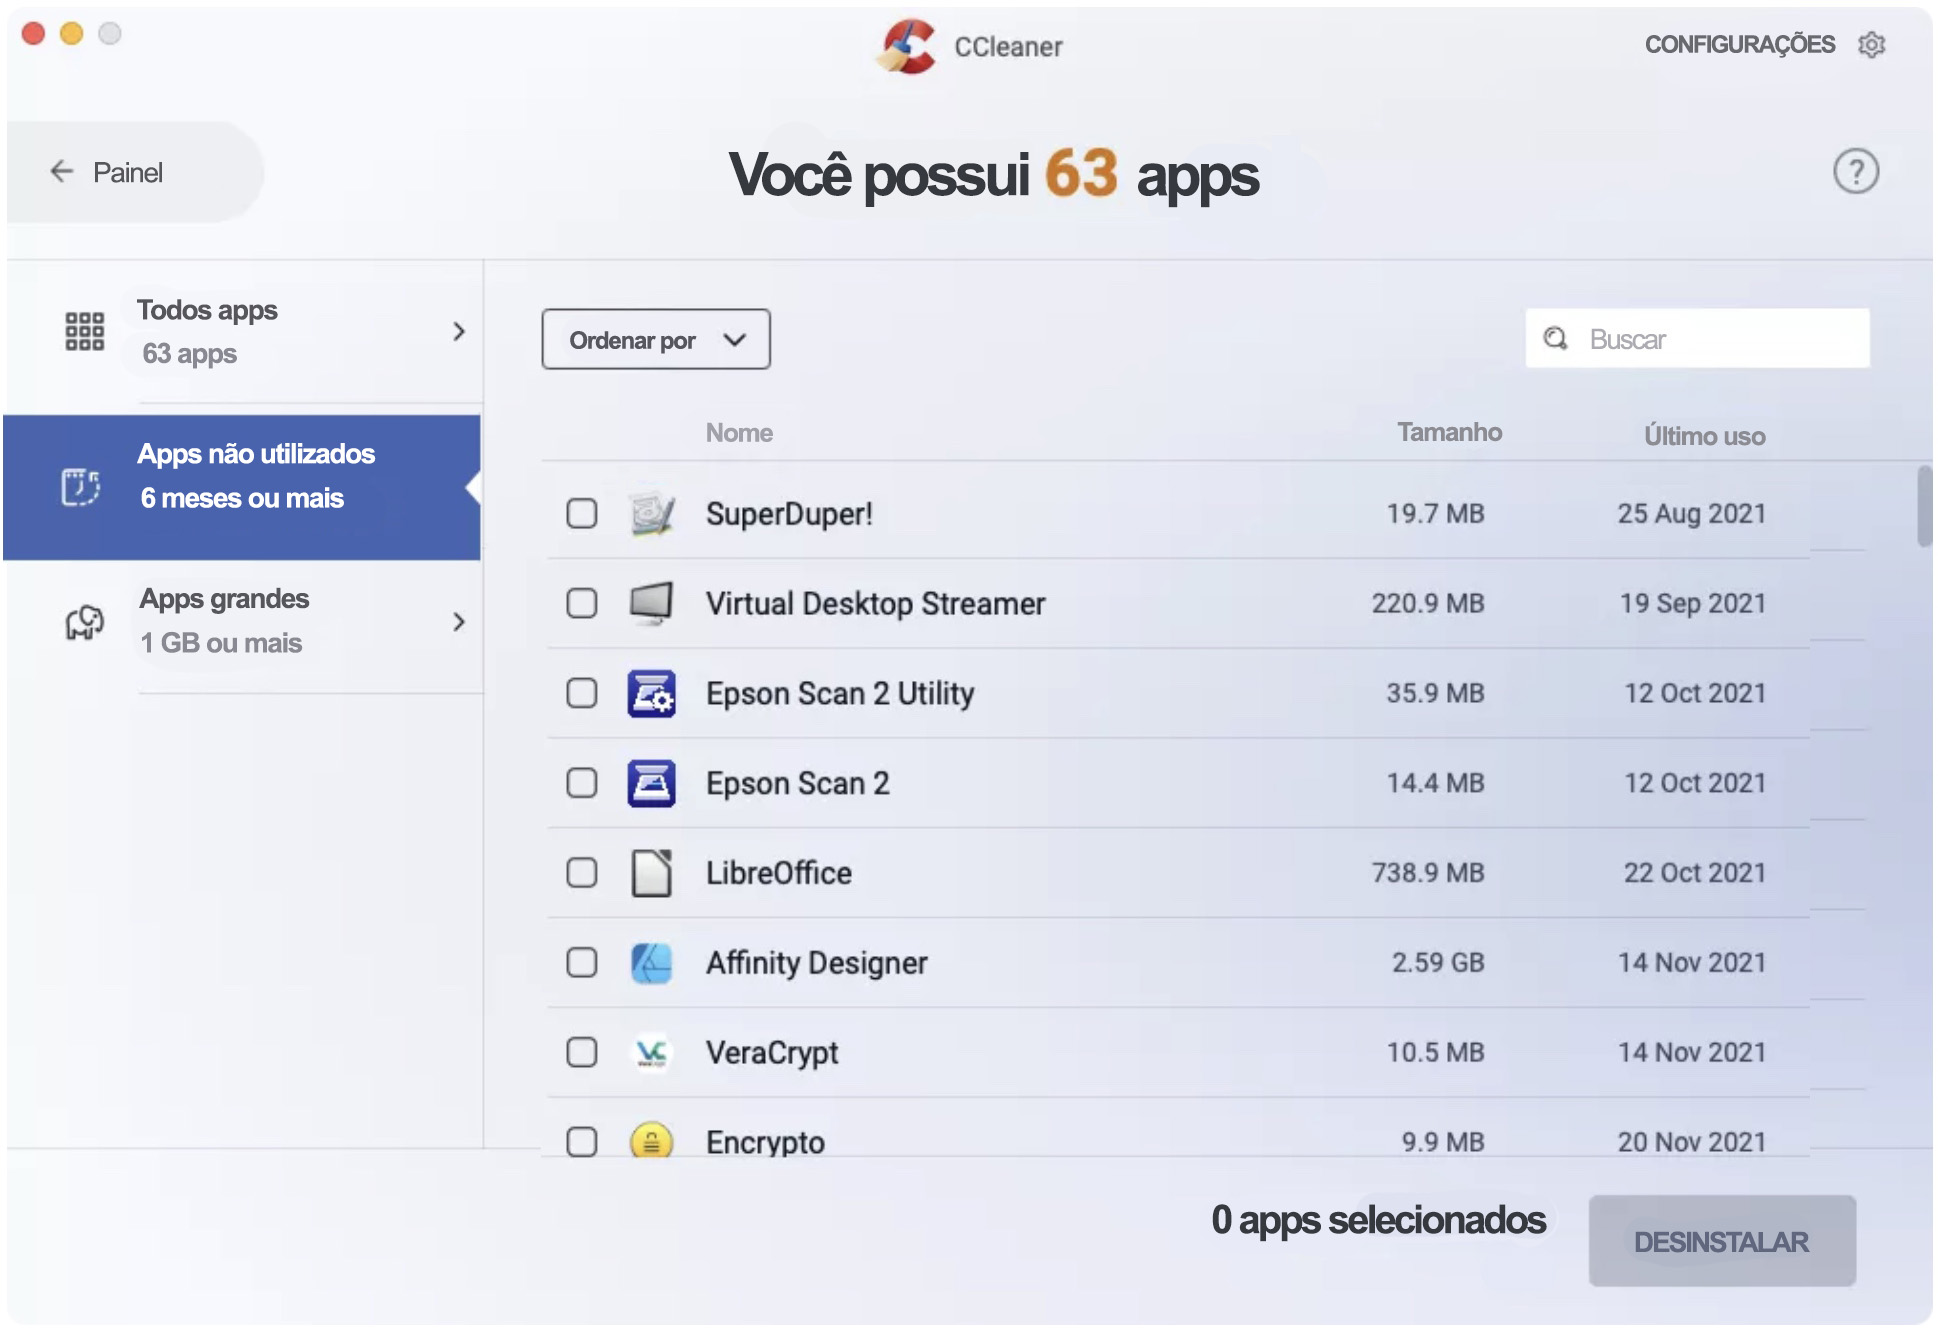Click the VeraCrypt app icon
This screenshot has width=1938, height=1330.
(x=652, y=1052)
